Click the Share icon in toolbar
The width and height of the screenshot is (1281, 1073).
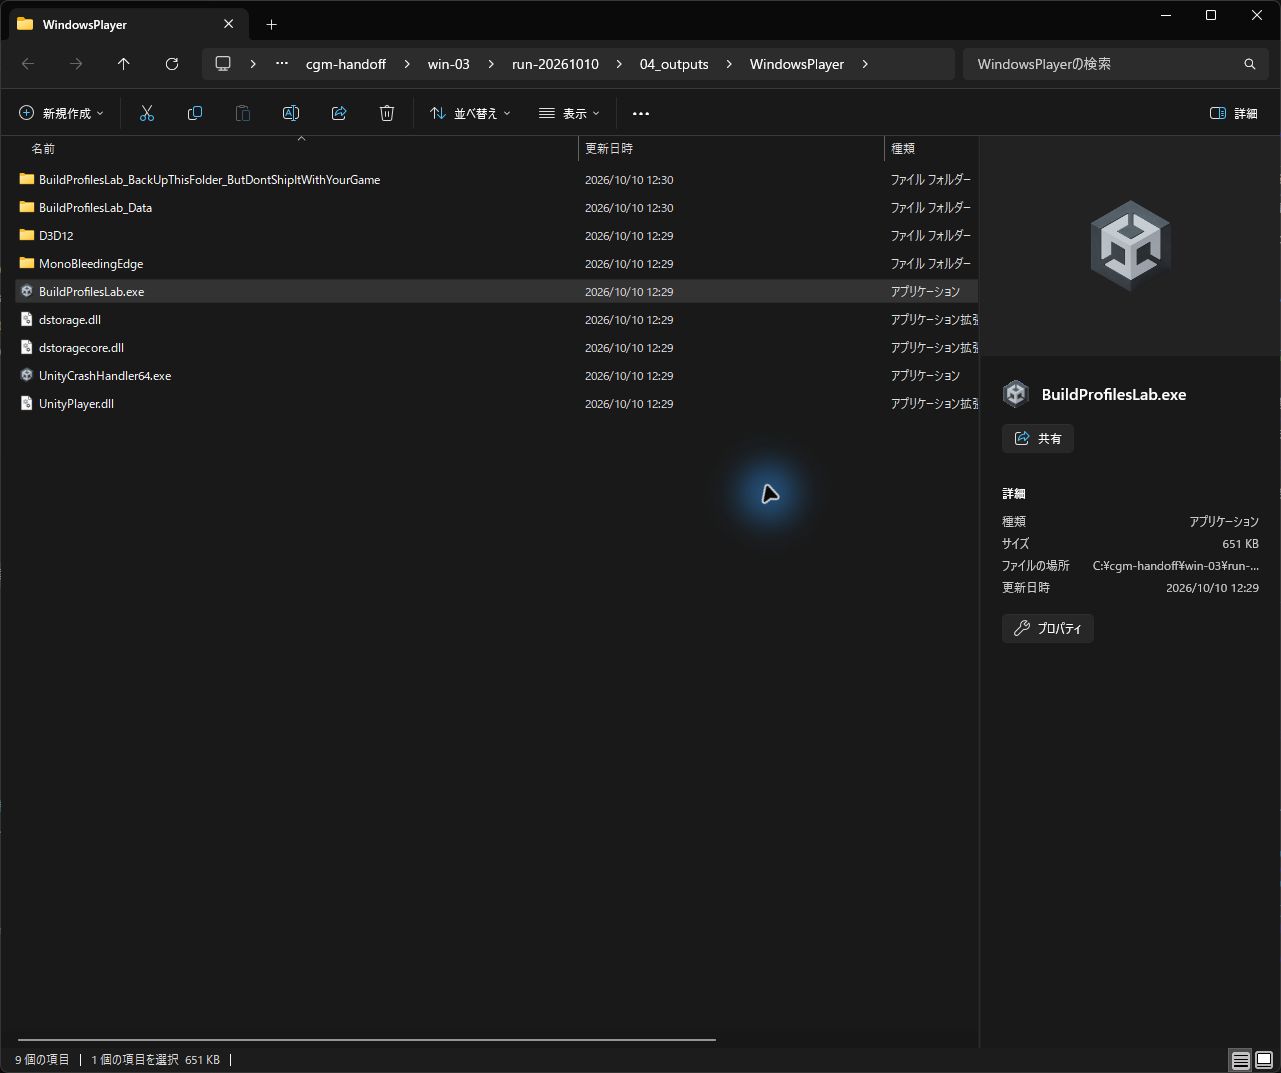coord(339,113)
